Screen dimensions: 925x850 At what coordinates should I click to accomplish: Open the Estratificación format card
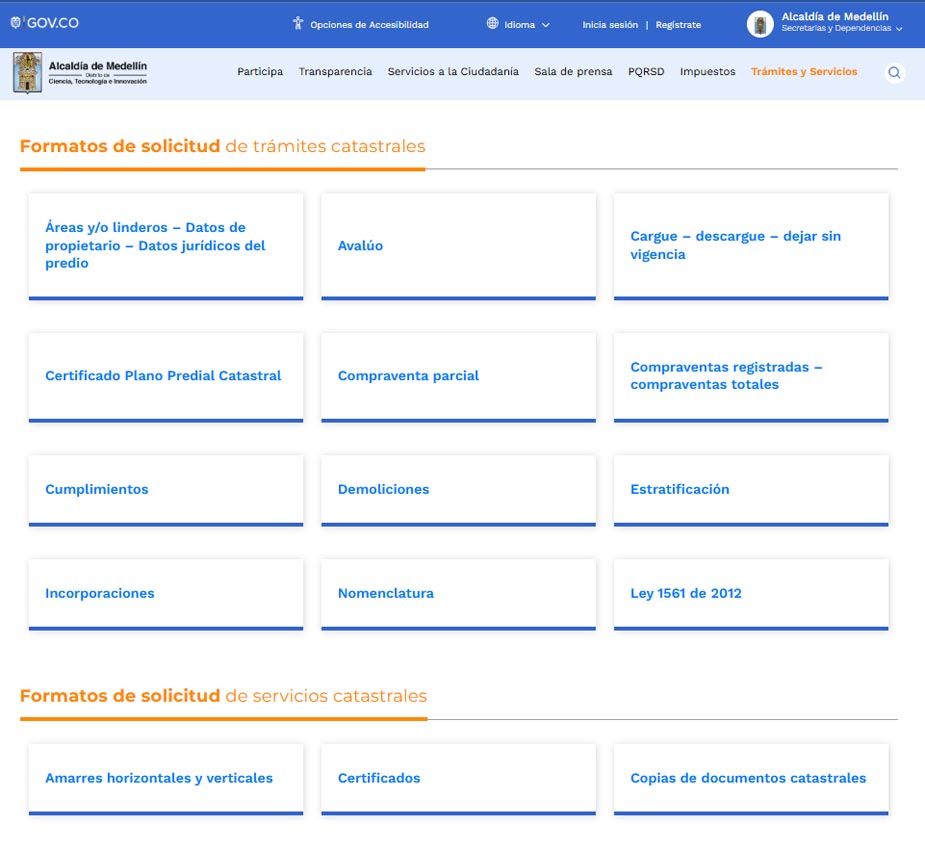tap(750, 490)
